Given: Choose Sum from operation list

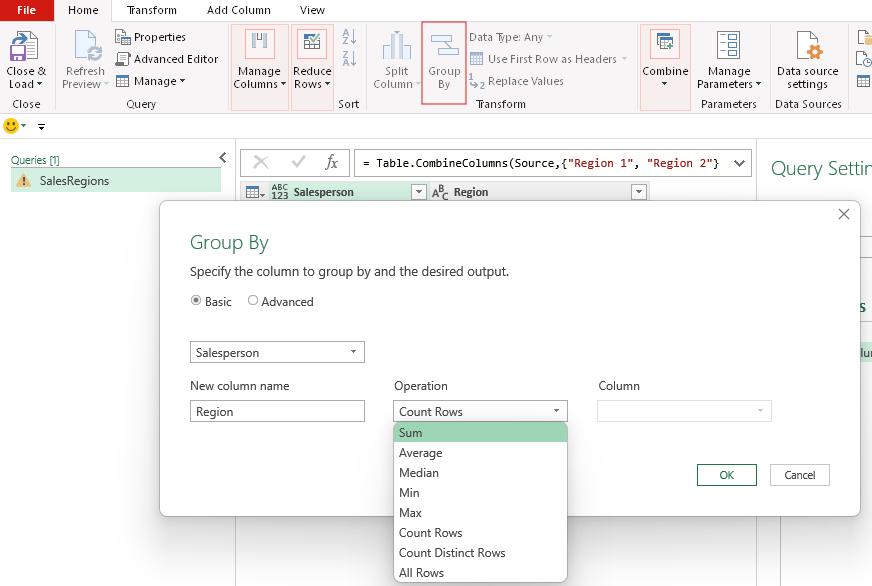Looking at the screenshot, I should click(x=480, y=433).
